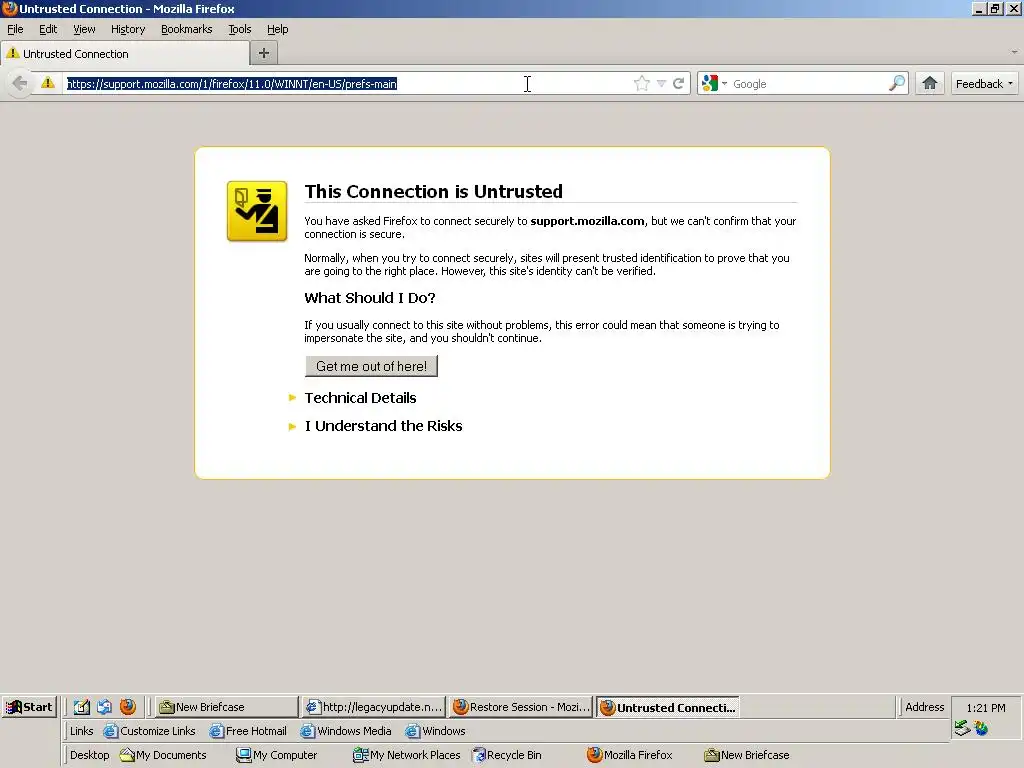Screen dimensions: 1024x768
Task: Click the Back arrow navigation button
Action: [20, 84]
